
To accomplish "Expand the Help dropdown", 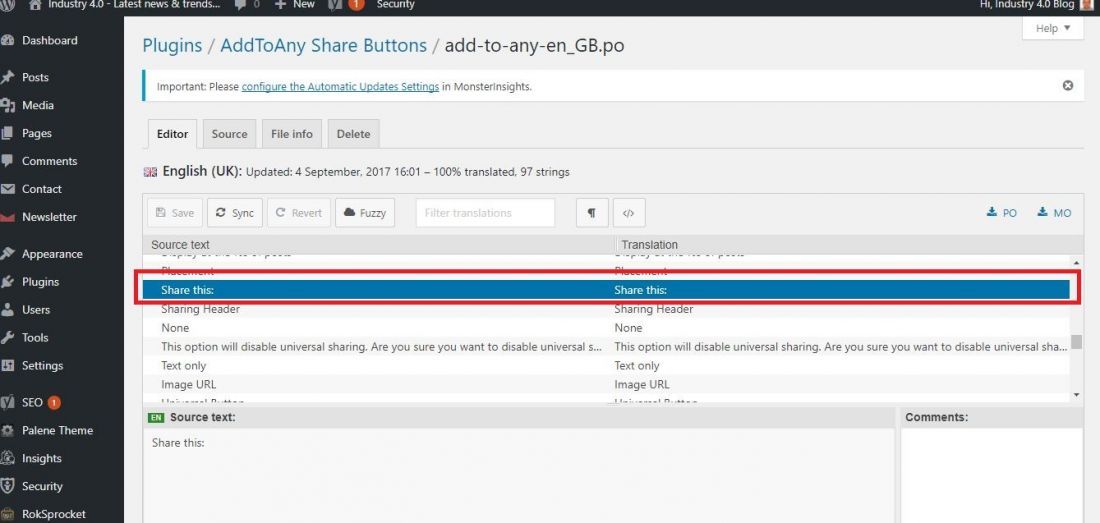I will tap(1053, 28).
